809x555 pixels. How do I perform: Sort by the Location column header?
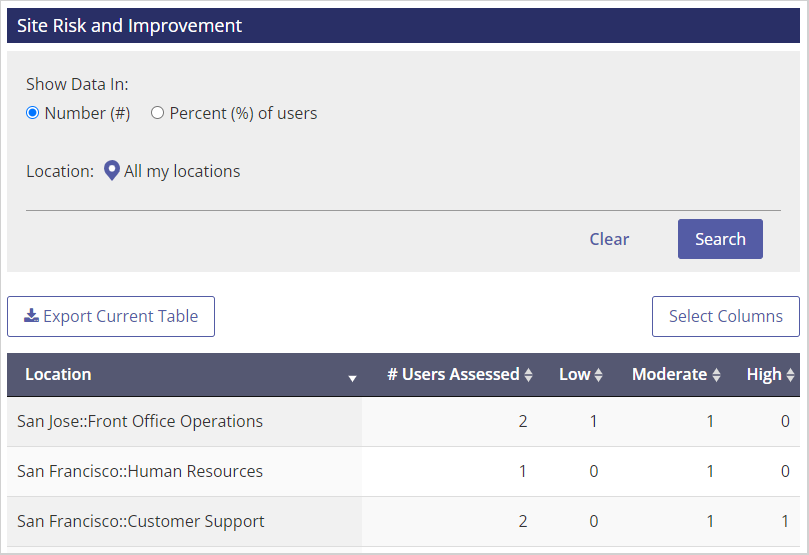[58, 374]
